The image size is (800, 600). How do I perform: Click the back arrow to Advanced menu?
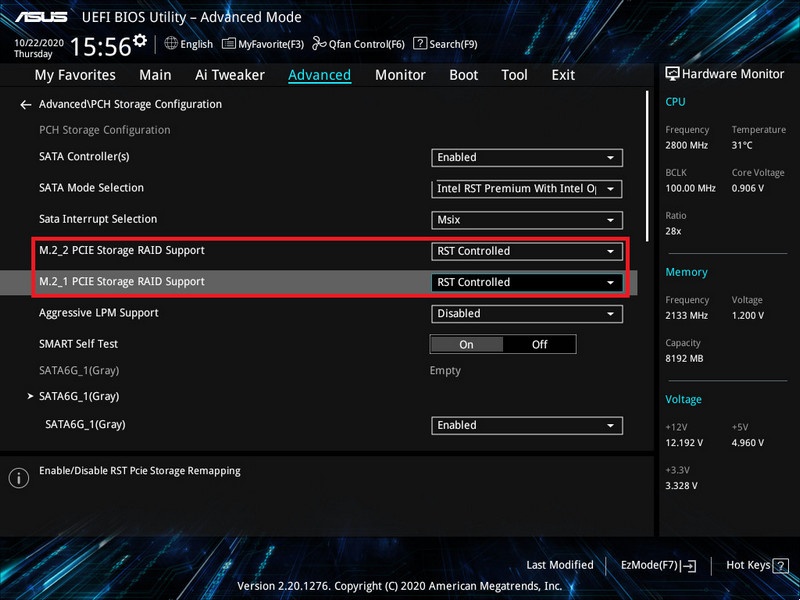(x=26, y=105)
